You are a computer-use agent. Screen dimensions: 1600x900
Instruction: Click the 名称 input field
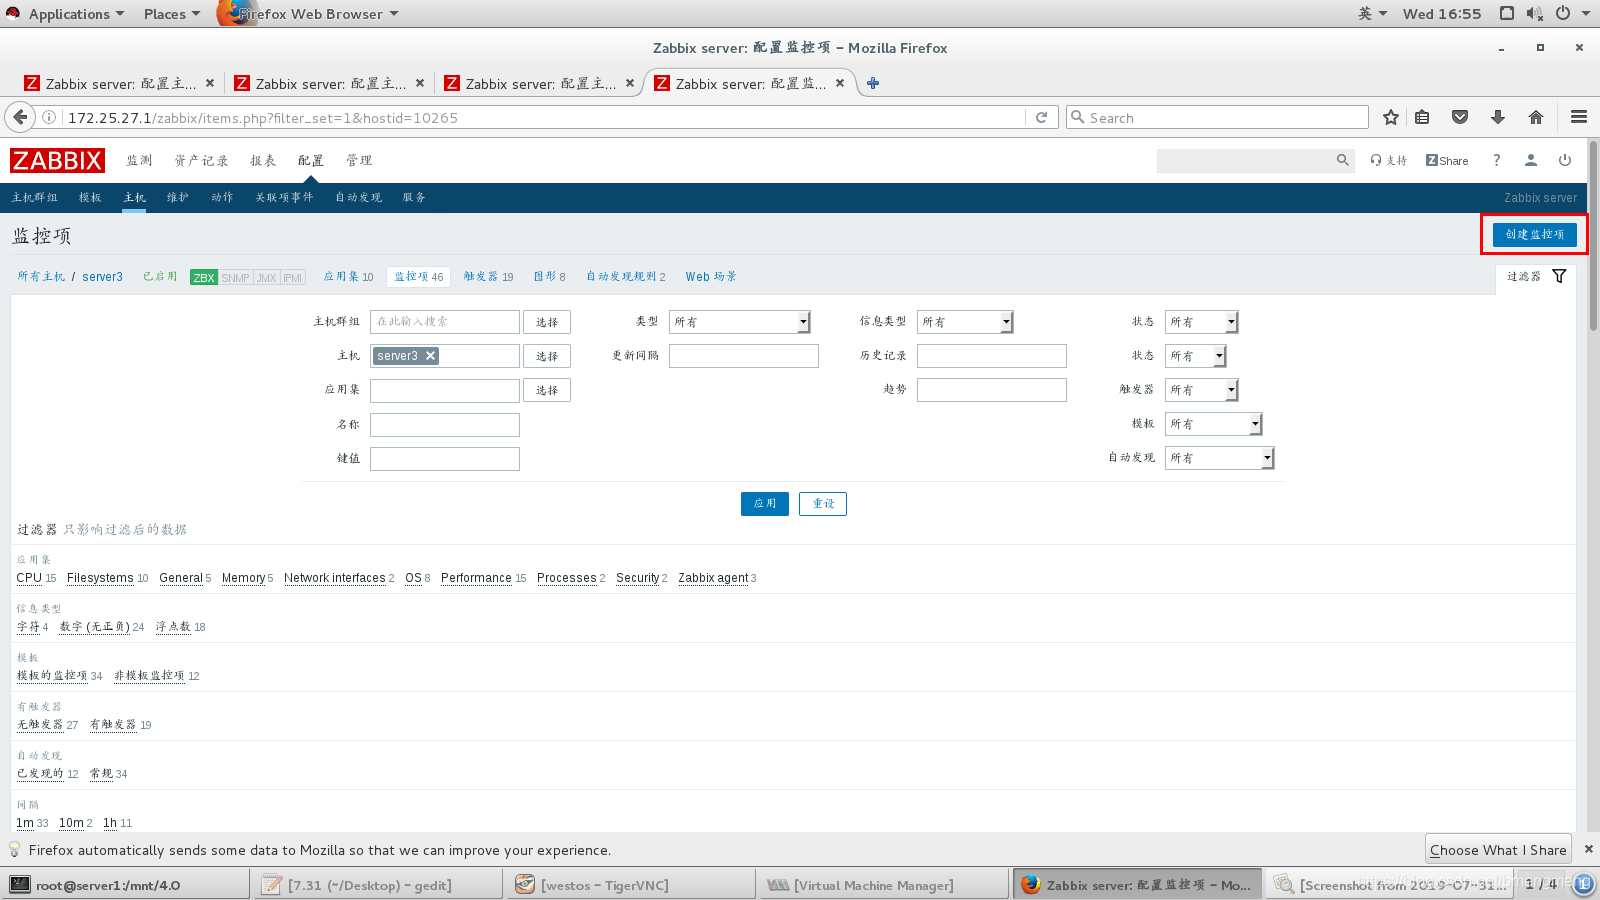[445, 425]
